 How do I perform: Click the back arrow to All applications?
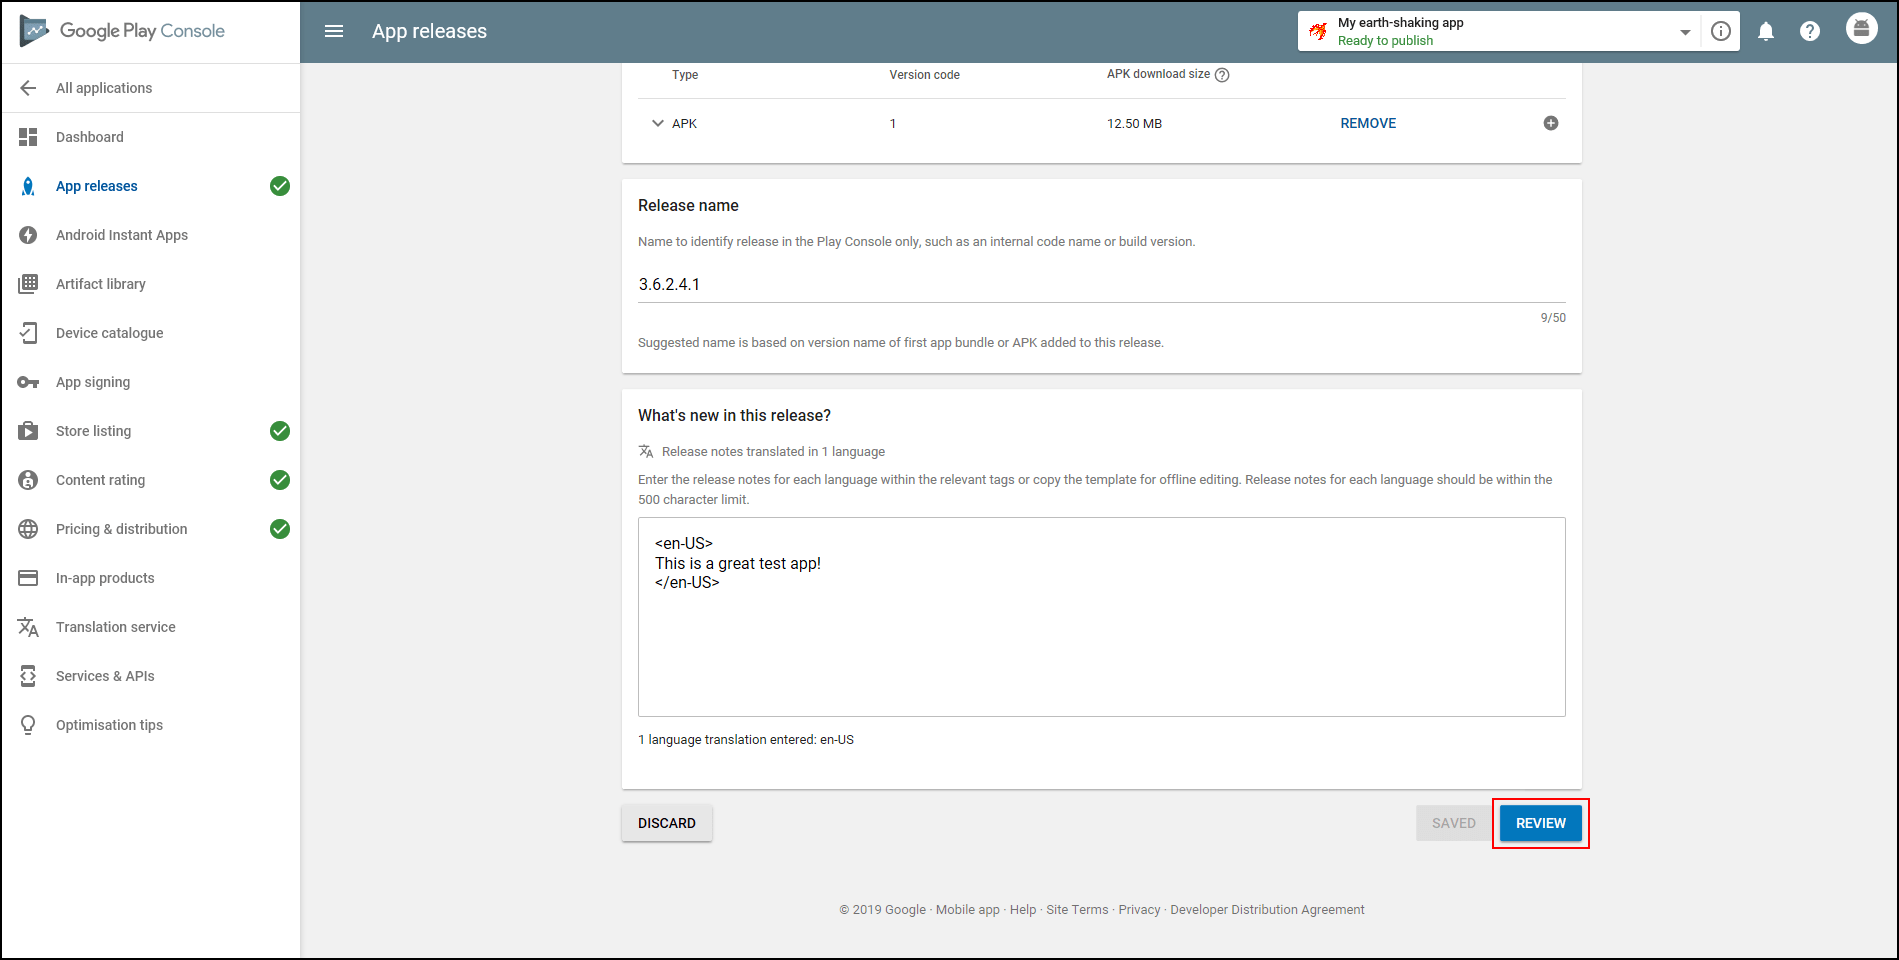pos(28,88)
